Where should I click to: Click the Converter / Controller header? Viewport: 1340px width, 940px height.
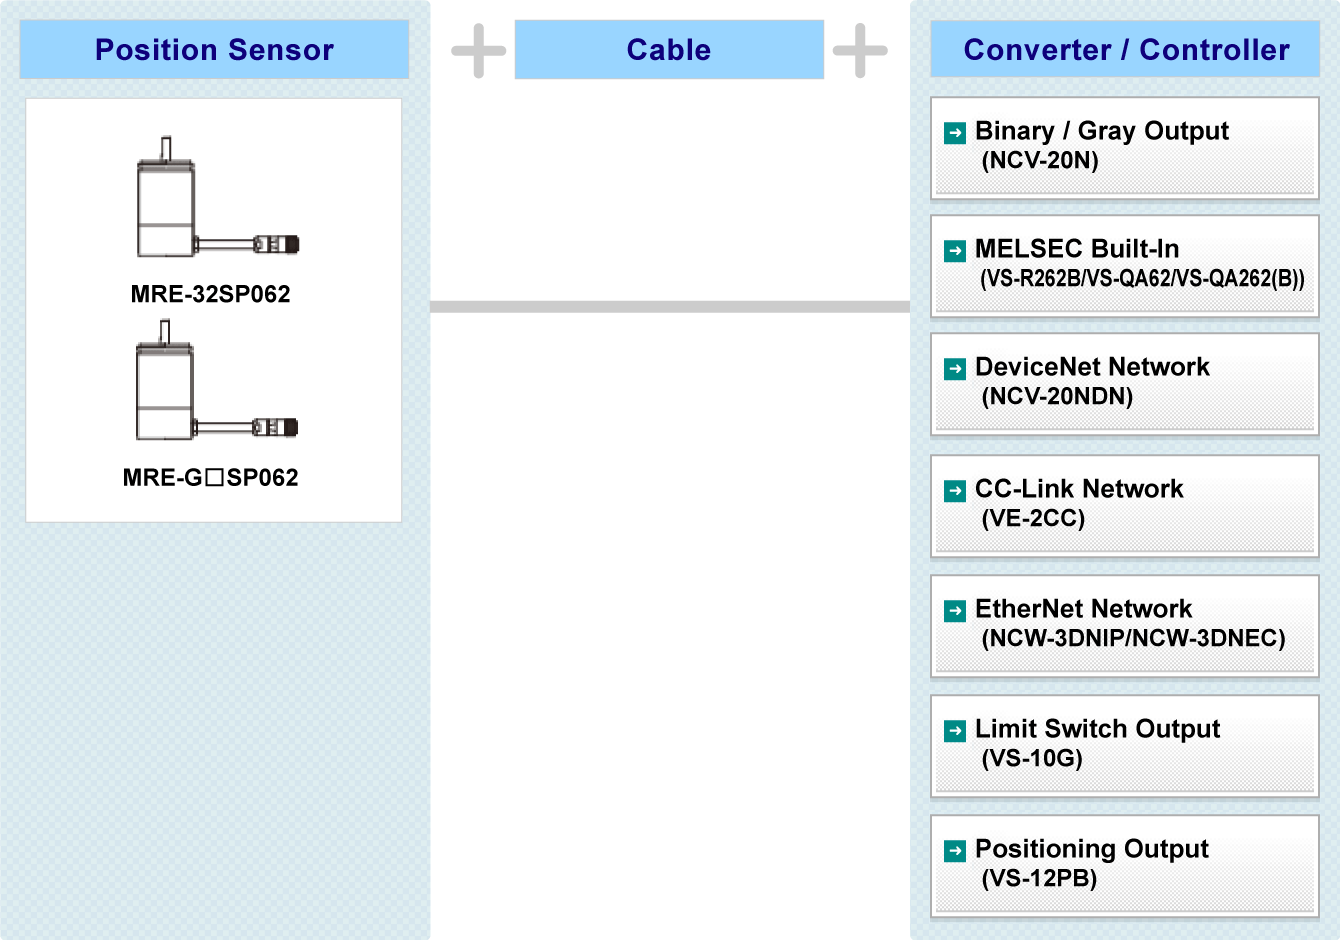(1126, 49)
